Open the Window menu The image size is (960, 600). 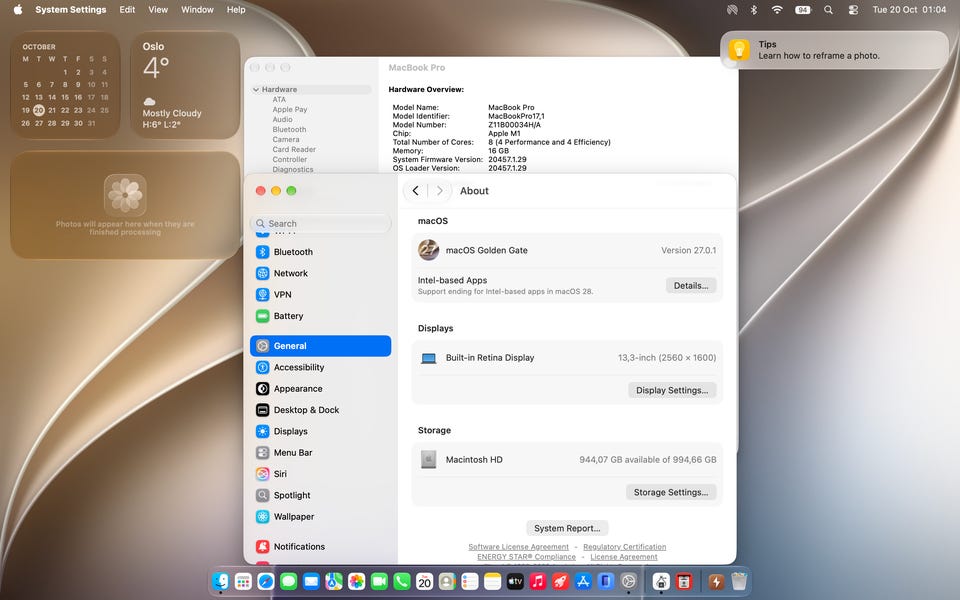point(197,10)
